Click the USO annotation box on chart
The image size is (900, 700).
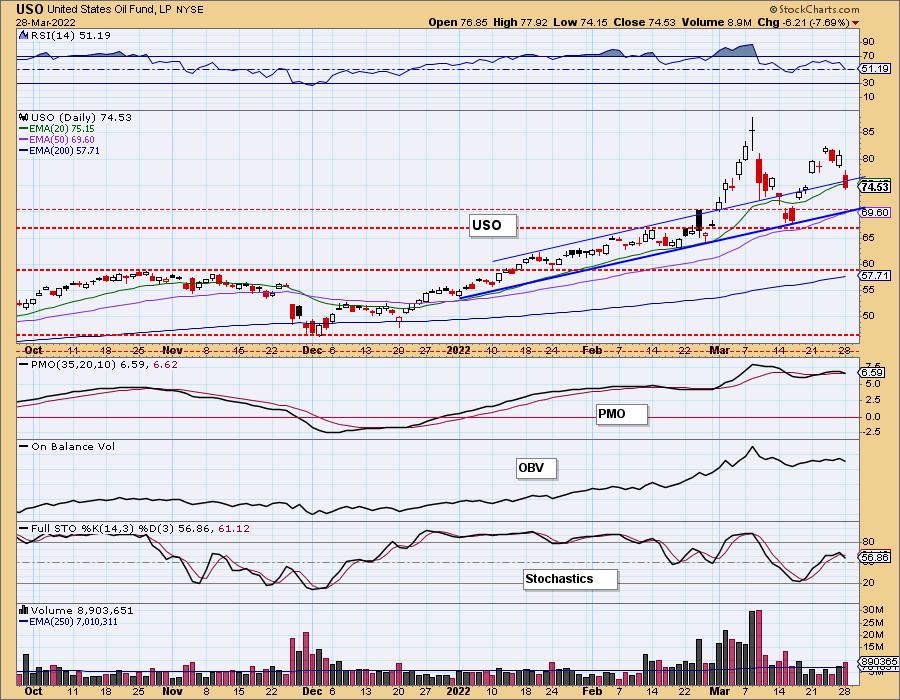tap(493, 225)
